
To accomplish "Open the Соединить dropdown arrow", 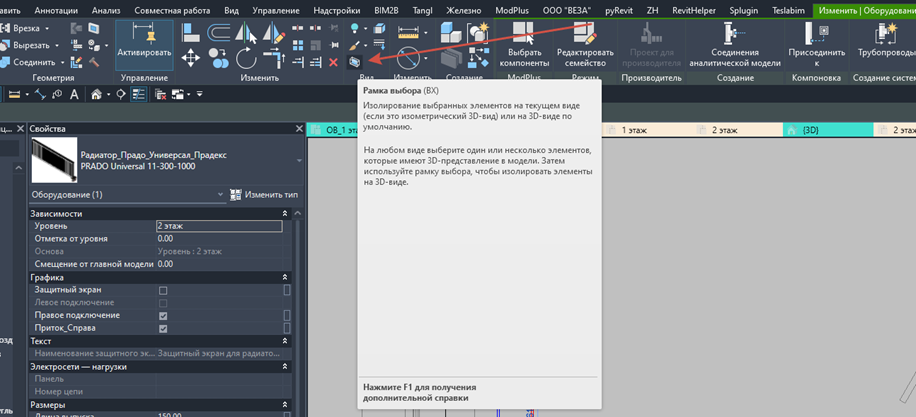I will click(63, 62).
